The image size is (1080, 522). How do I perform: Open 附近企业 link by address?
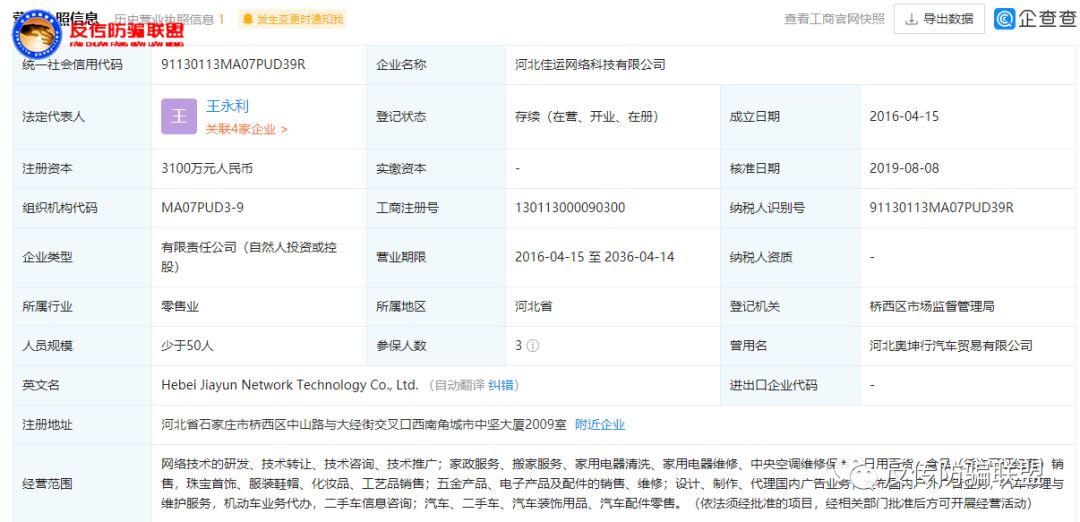pyautogui.click(x=600, y=424)
